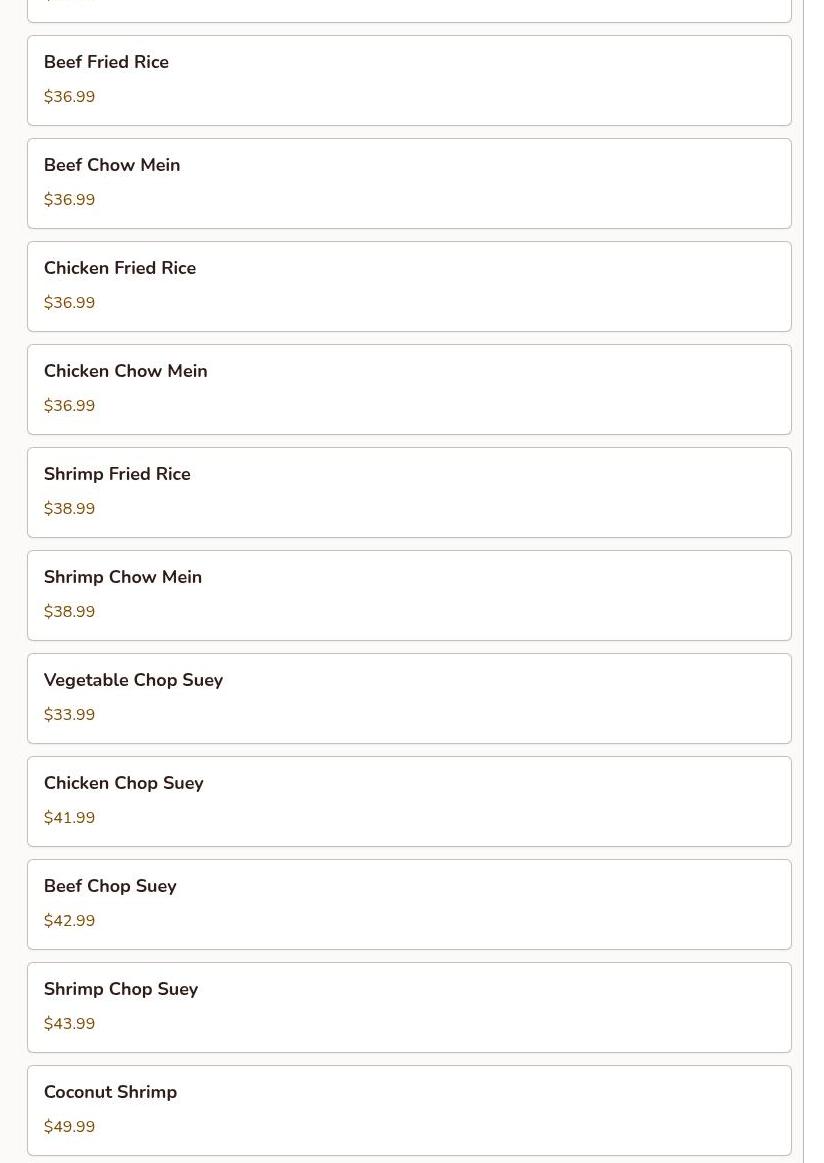Choose Chicken Fried Rice from the menu

tap(409, 286)
